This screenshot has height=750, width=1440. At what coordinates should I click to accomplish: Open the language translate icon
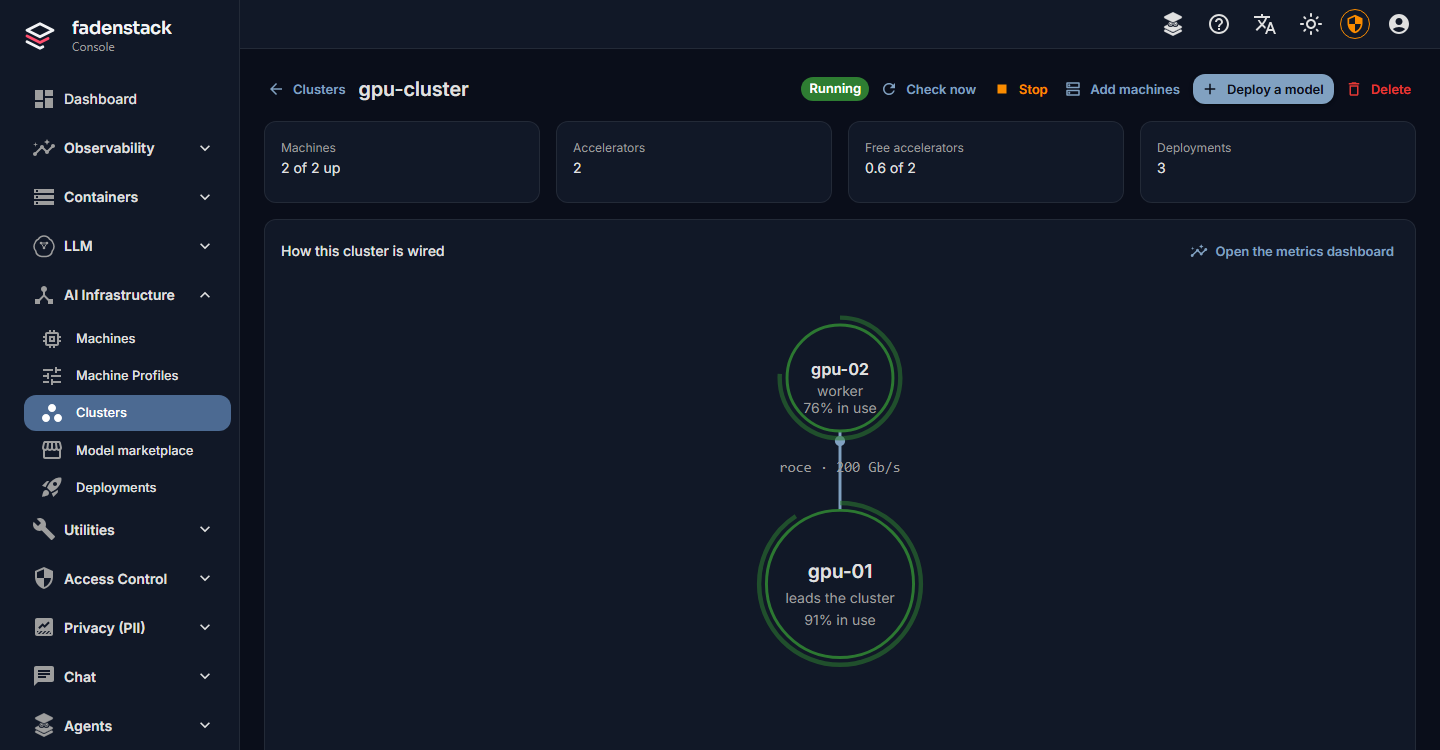[1265, 24]
